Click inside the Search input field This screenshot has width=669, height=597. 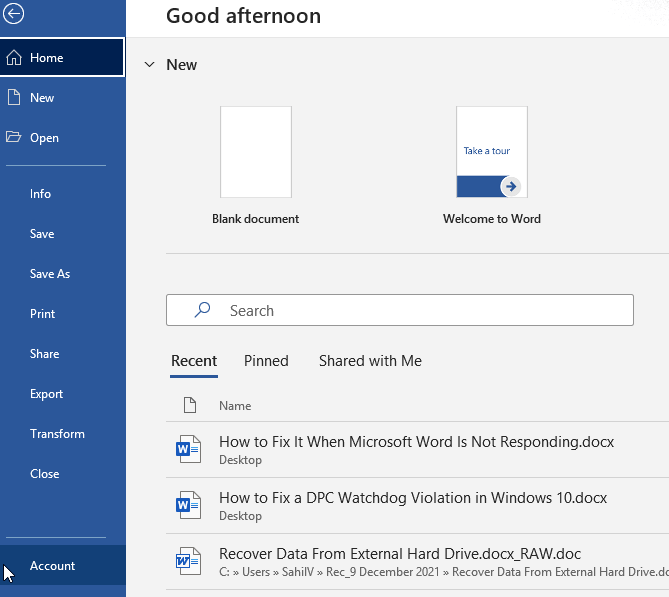(400, 310)
